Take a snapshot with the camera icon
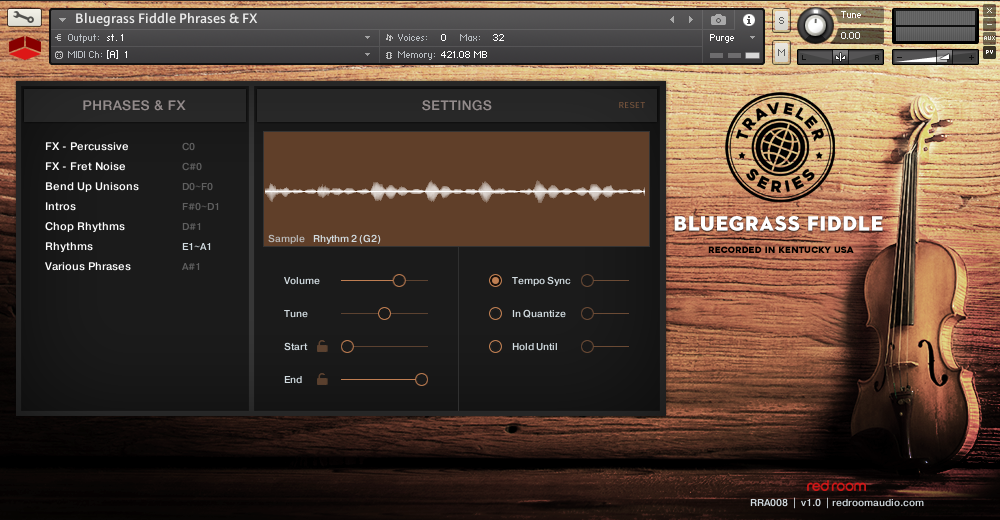The width and height of the screenshot is (1000, 520). 718,20
